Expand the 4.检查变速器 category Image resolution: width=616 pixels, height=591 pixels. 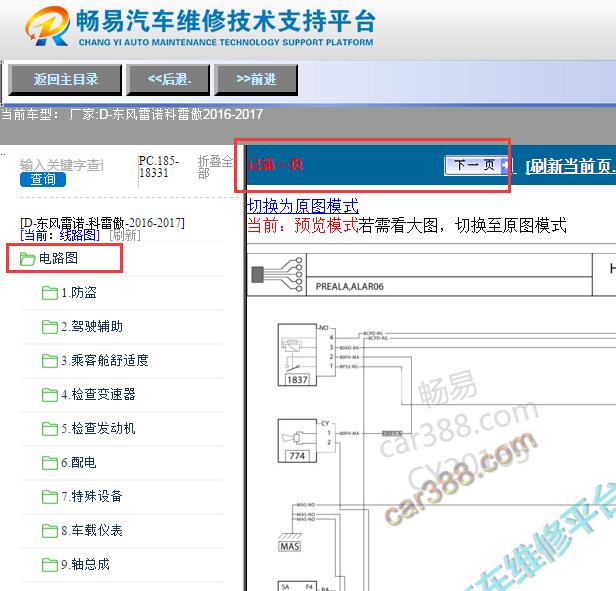pyautogui.click(x=98, y=395)
